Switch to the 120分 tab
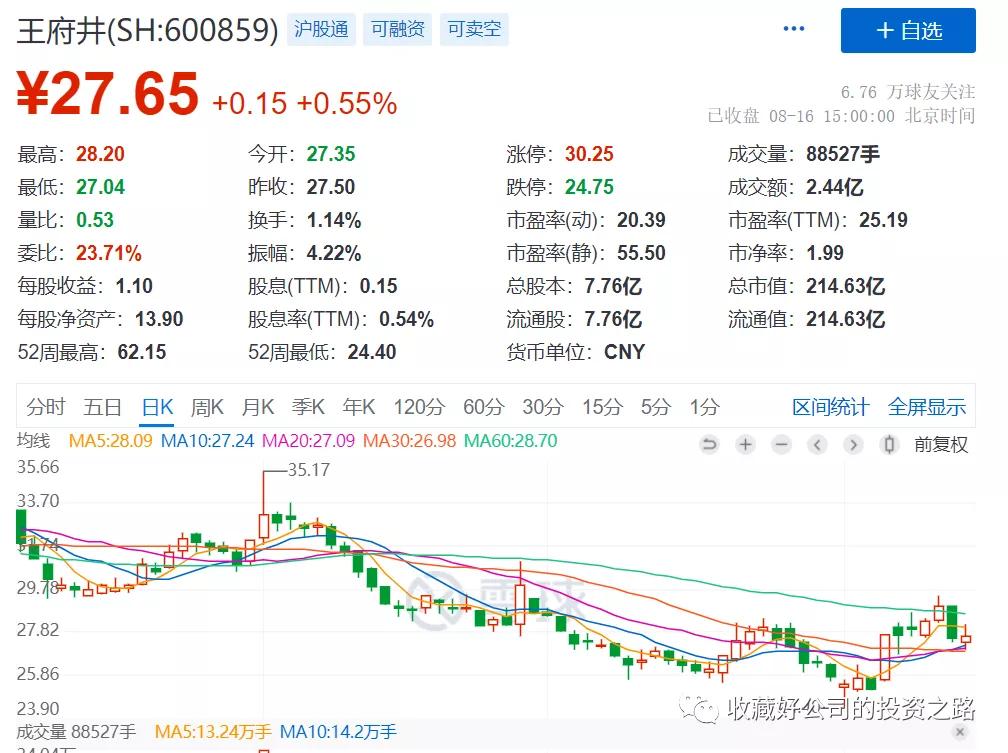This screenshot has width=1008, height=753. coord(419,407)
